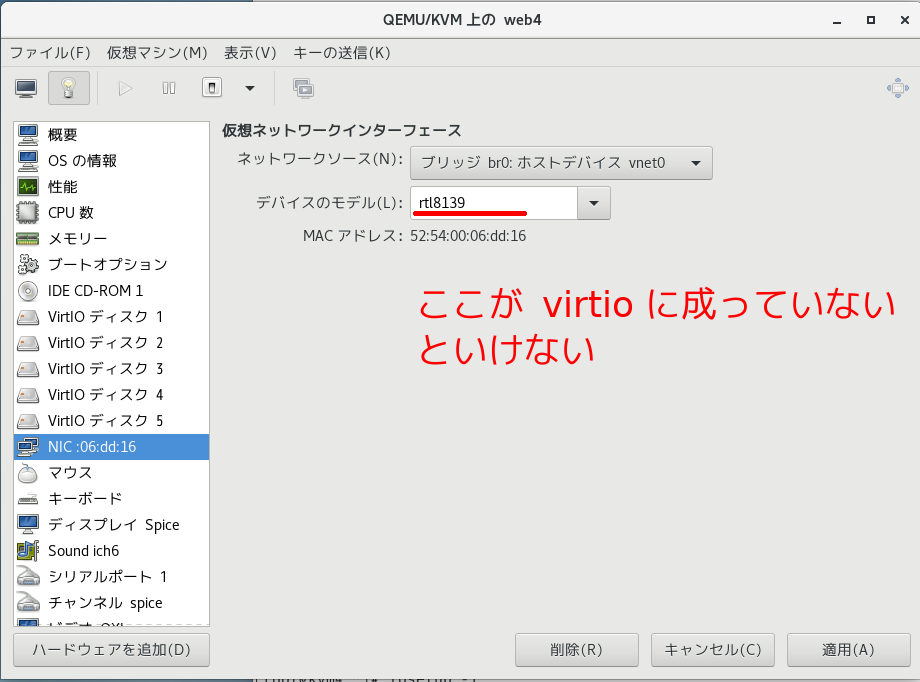Select VirtIO ディスク 3 entry
This screenshot has width=920, height=682.
[111, 369]
